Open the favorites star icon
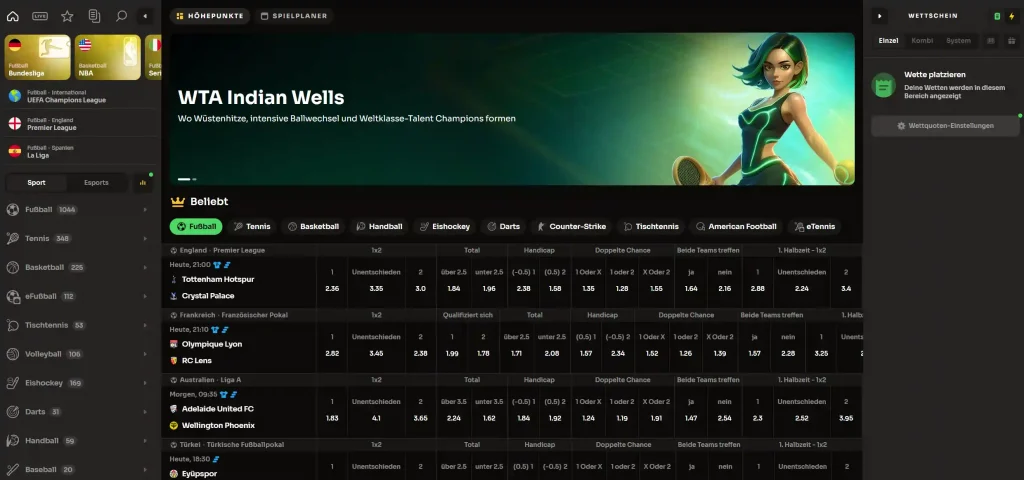 pyautogui.click(x=67, y=16)
